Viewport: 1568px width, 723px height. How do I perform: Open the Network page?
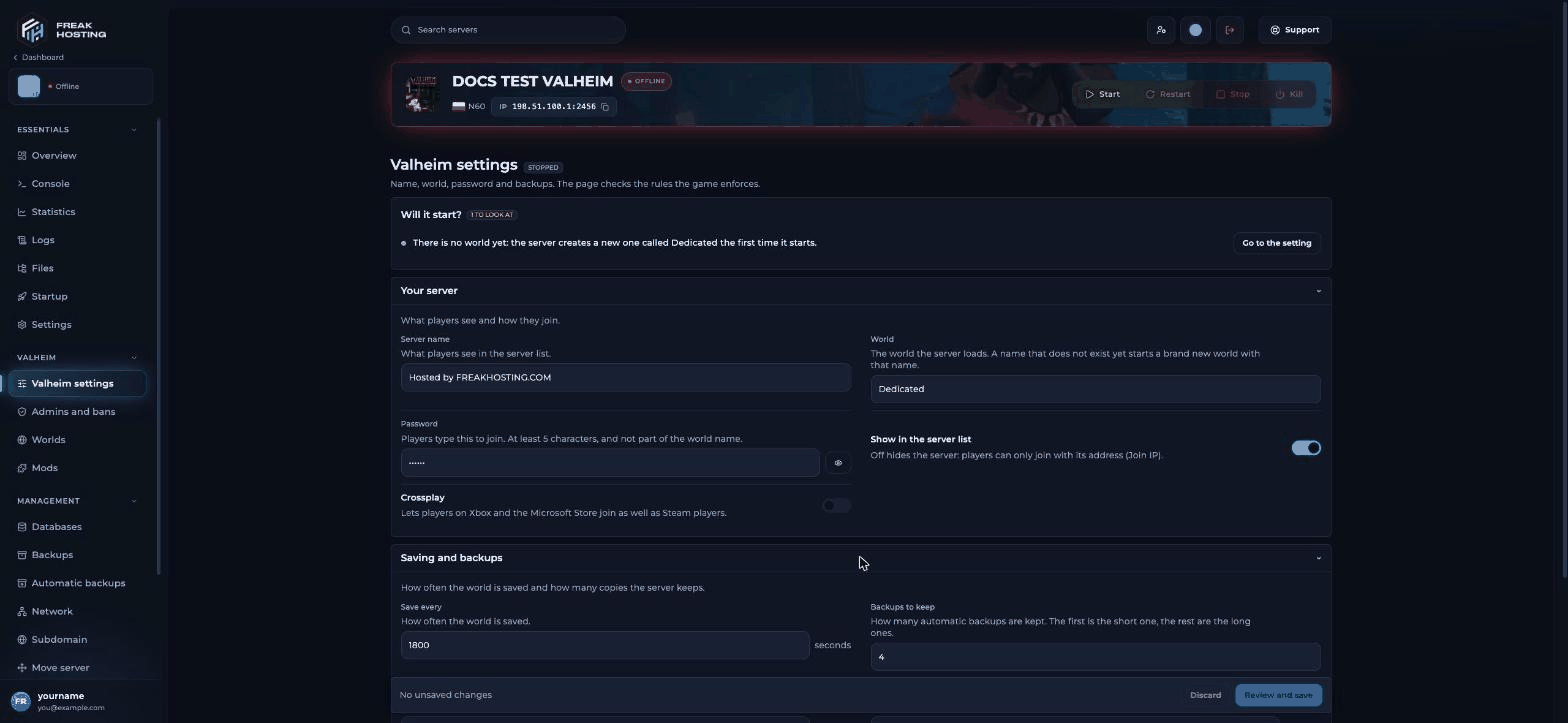tap(77, 611)
